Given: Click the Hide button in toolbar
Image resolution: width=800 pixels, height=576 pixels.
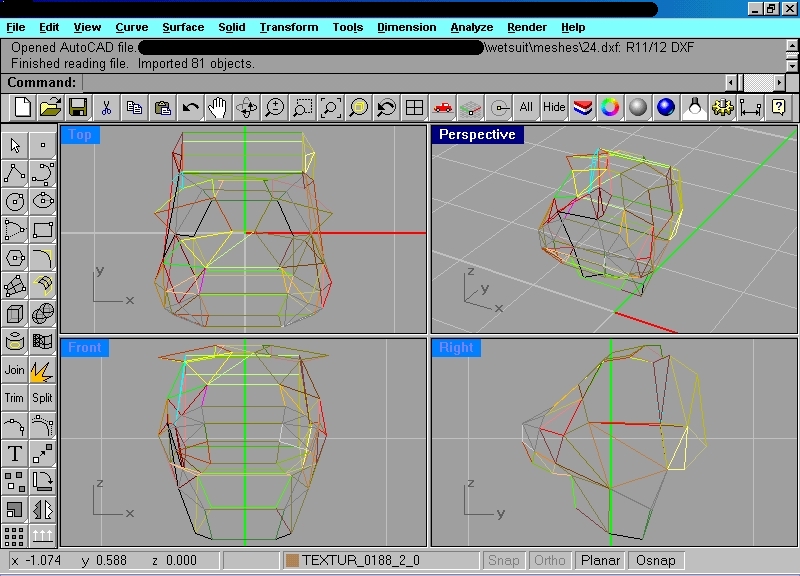Looking at the screenshot, I should pyautogui.click(x=554, y=107).
